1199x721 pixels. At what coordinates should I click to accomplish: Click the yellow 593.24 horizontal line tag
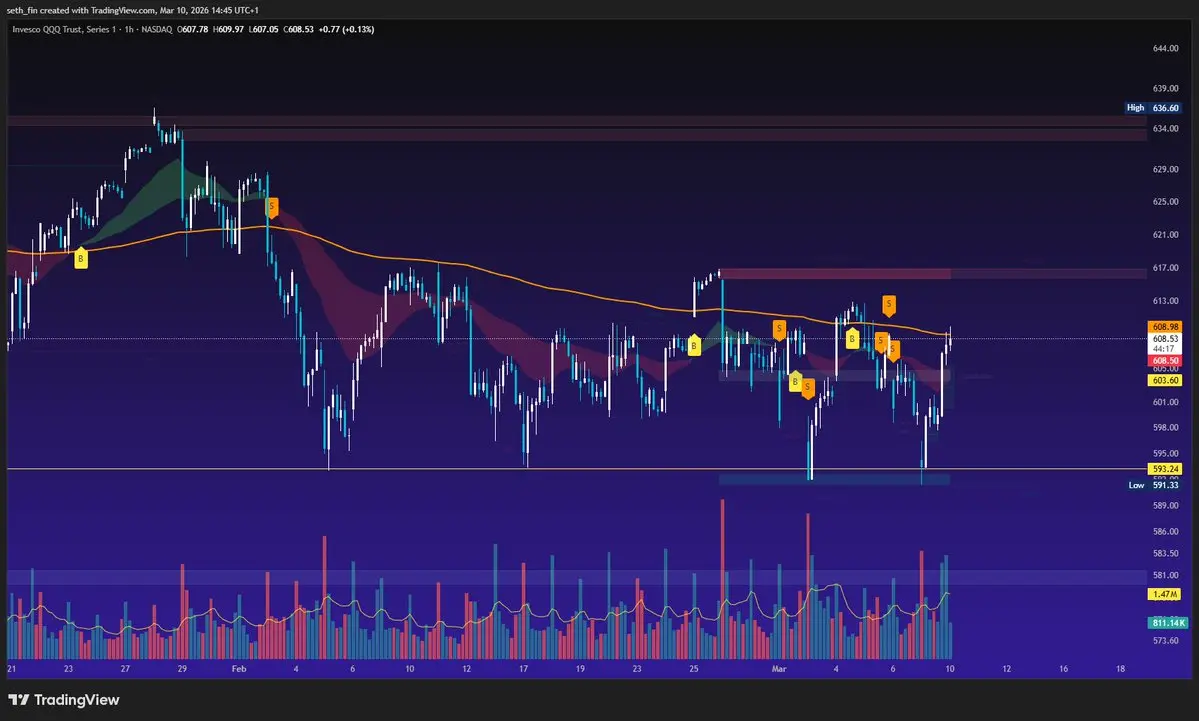[1165, 469]
